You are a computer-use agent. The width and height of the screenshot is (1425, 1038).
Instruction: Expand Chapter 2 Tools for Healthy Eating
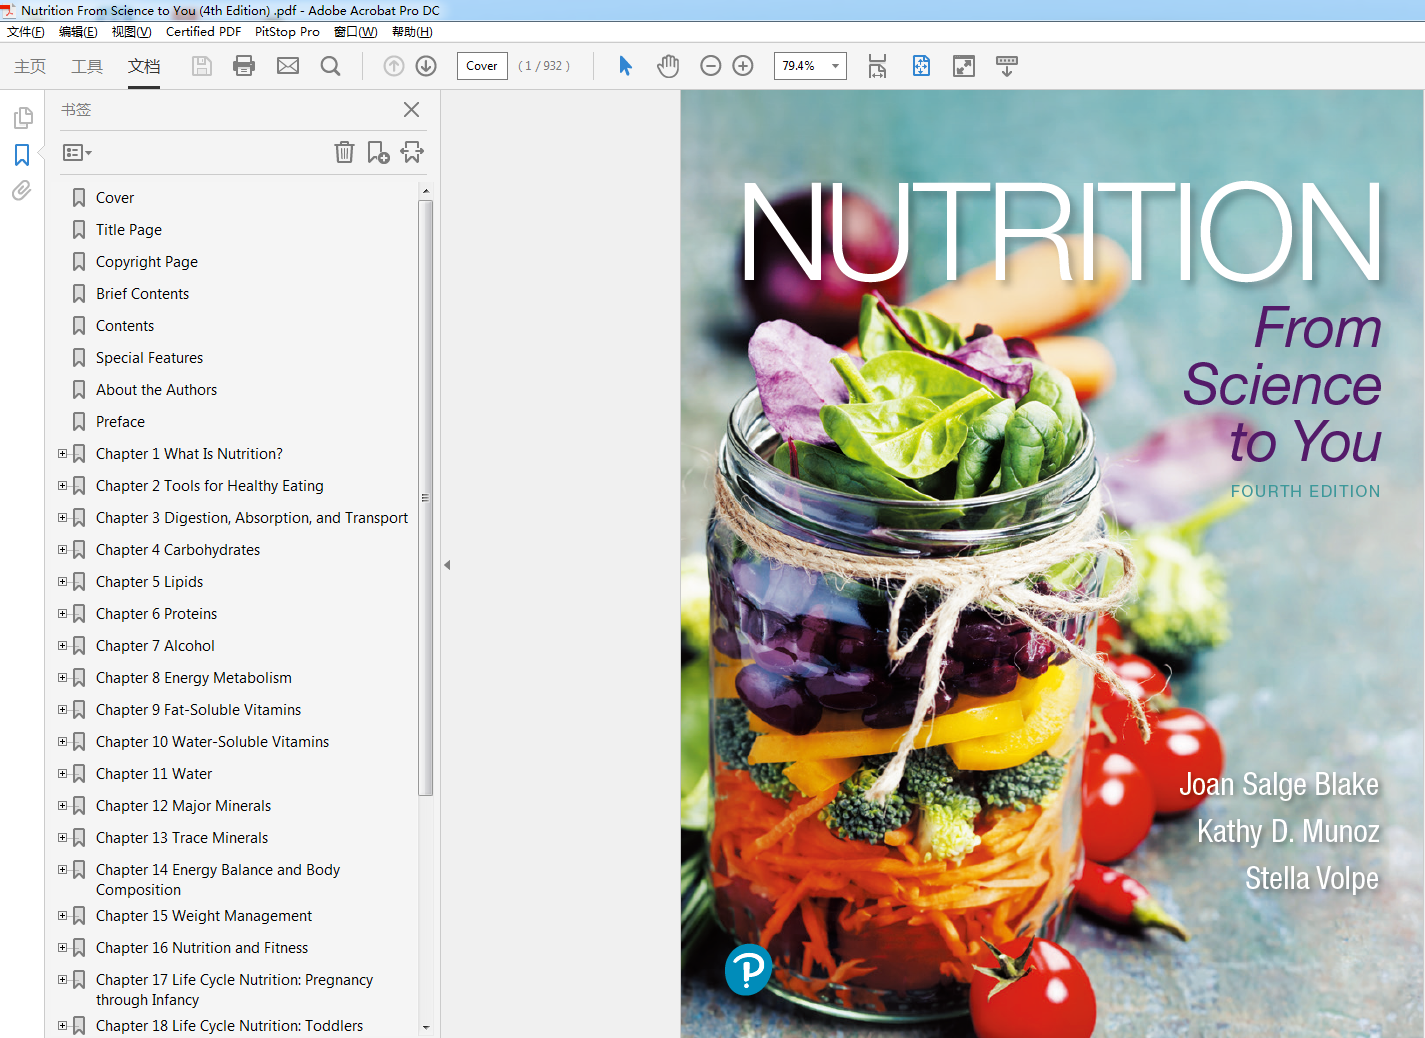coord(63,486)
